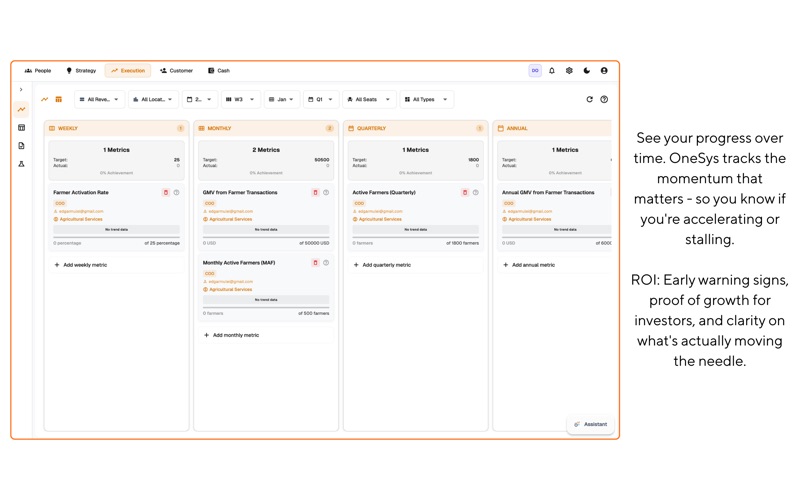Click Monthly Active Farmers progress bar

266,308
